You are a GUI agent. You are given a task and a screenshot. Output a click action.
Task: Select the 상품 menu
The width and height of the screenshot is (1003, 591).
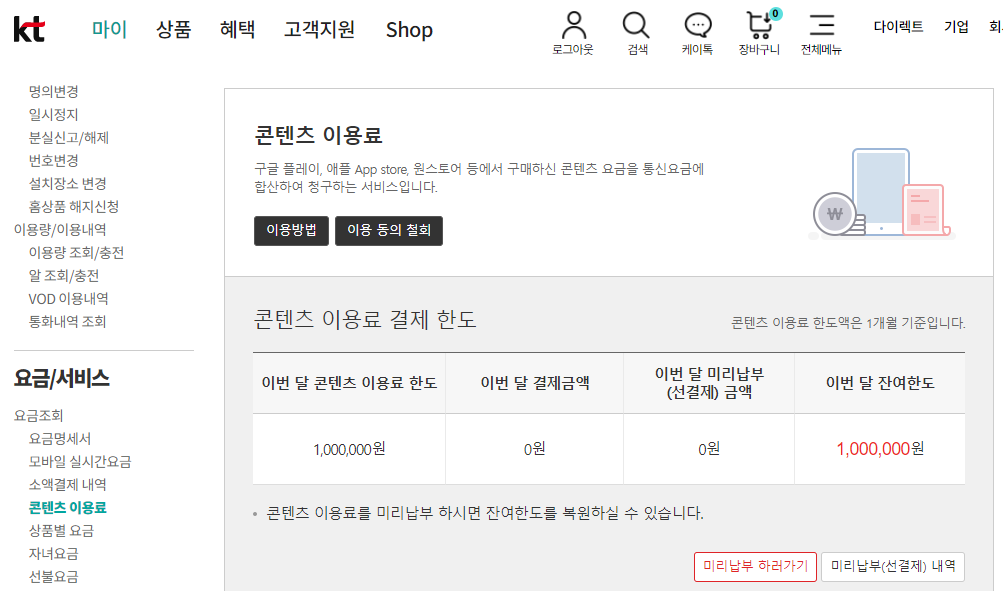point(173,29)
